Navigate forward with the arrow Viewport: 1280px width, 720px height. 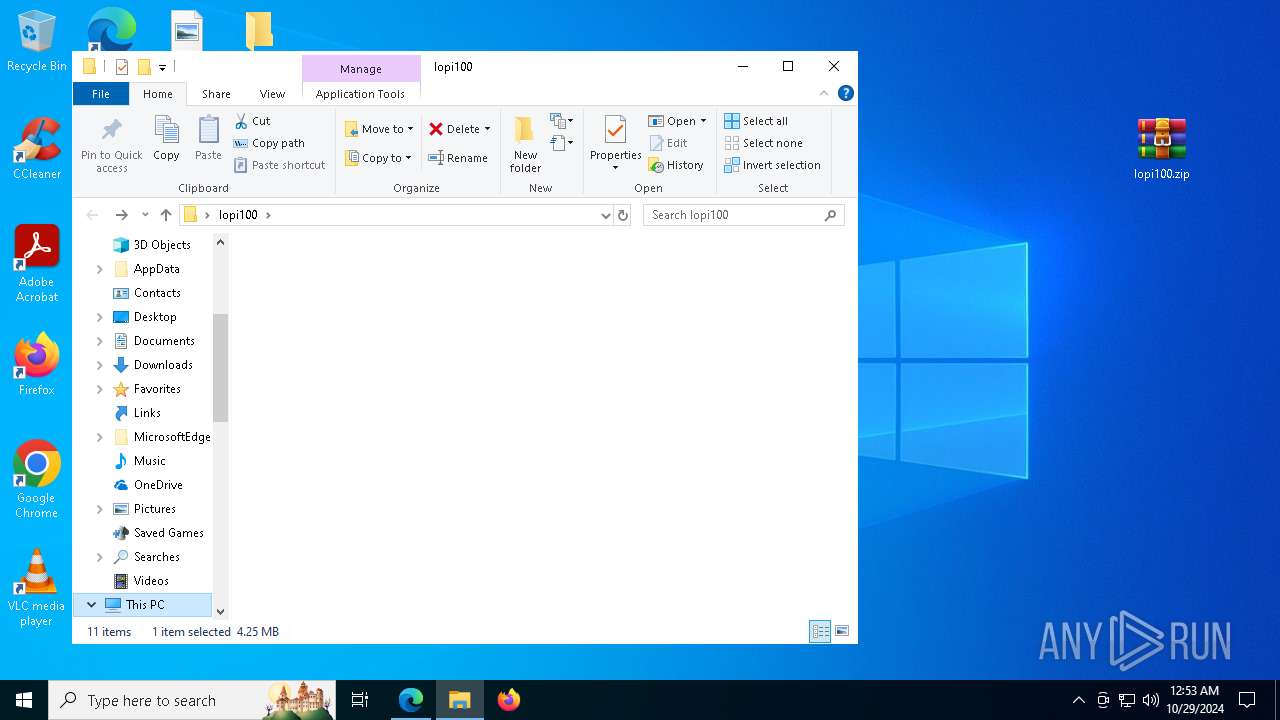coord(121,215)
